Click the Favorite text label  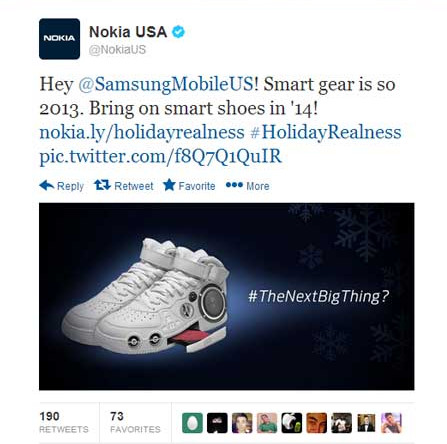point(197,186)
